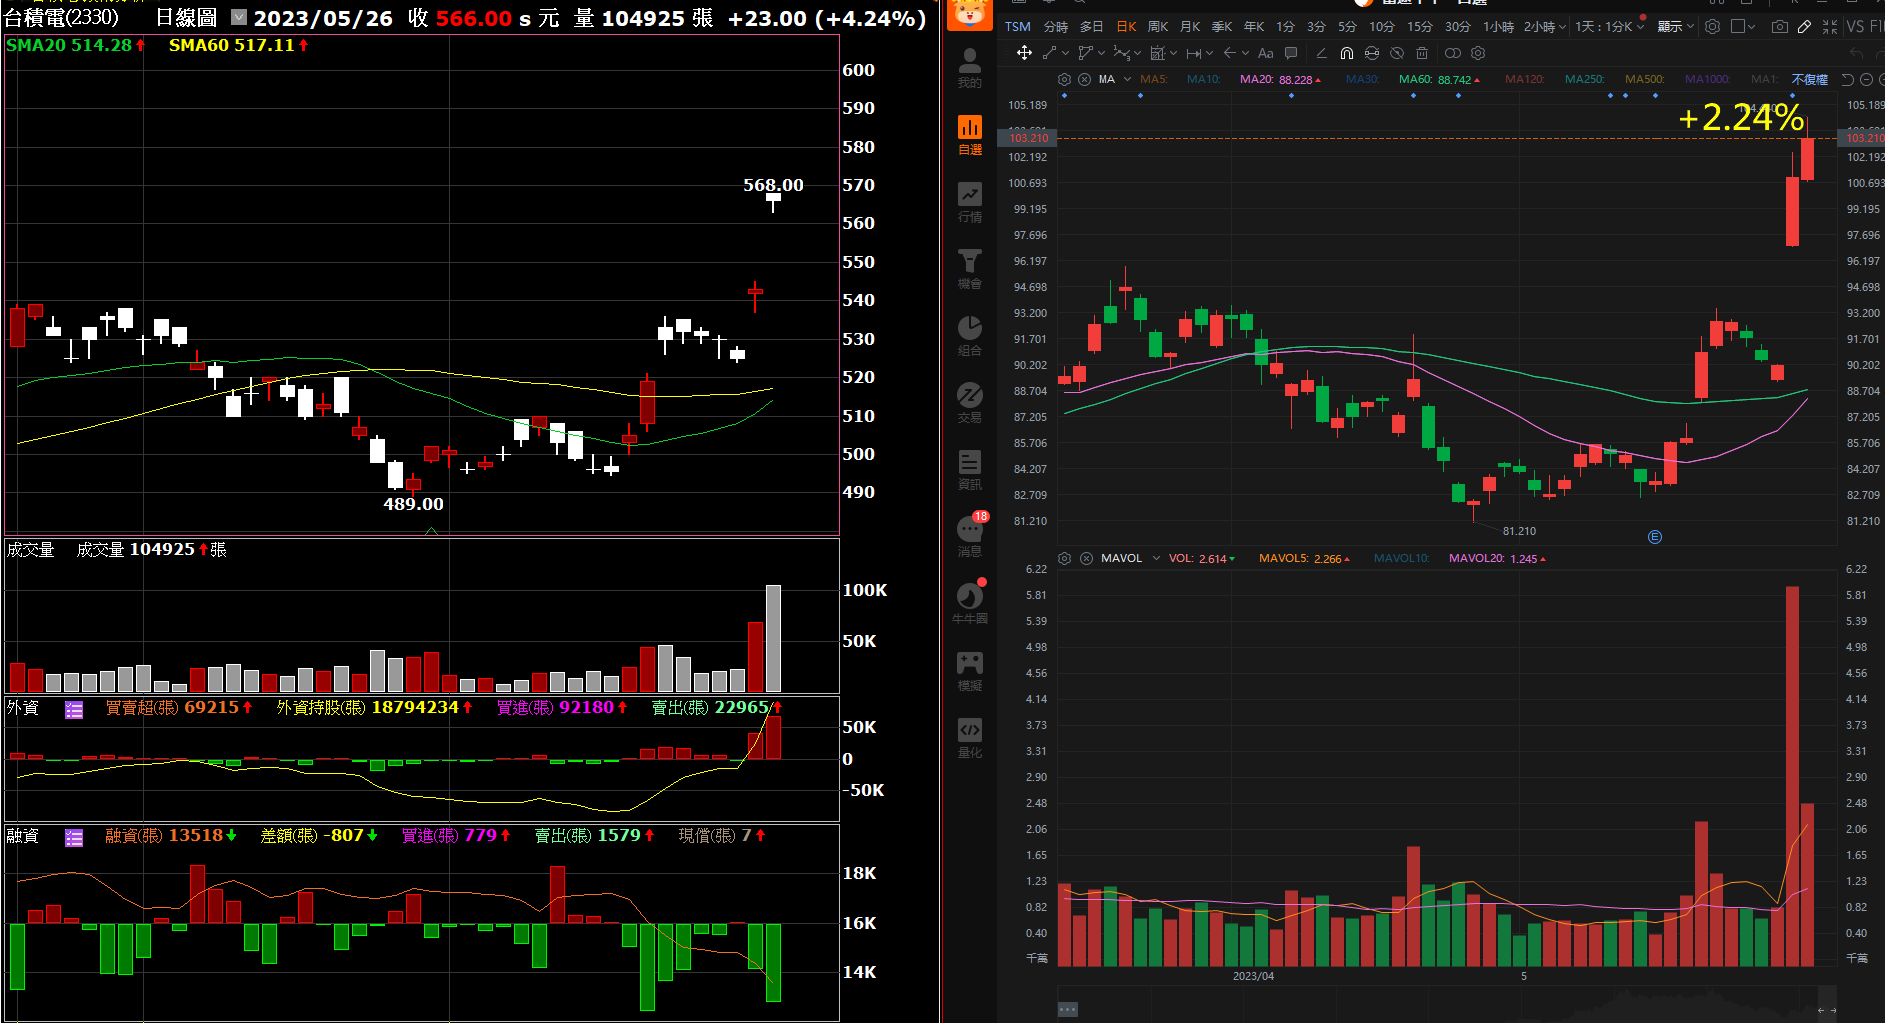This screenshot has width=1885, height=1023.
Task: Delete drawings with trash icon
Action: click(x=1422, y=53)
